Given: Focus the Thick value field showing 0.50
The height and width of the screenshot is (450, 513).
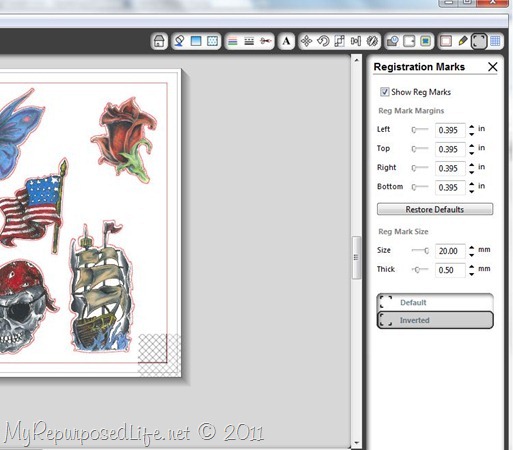Looking at the screenshot, I should (450, 270).
